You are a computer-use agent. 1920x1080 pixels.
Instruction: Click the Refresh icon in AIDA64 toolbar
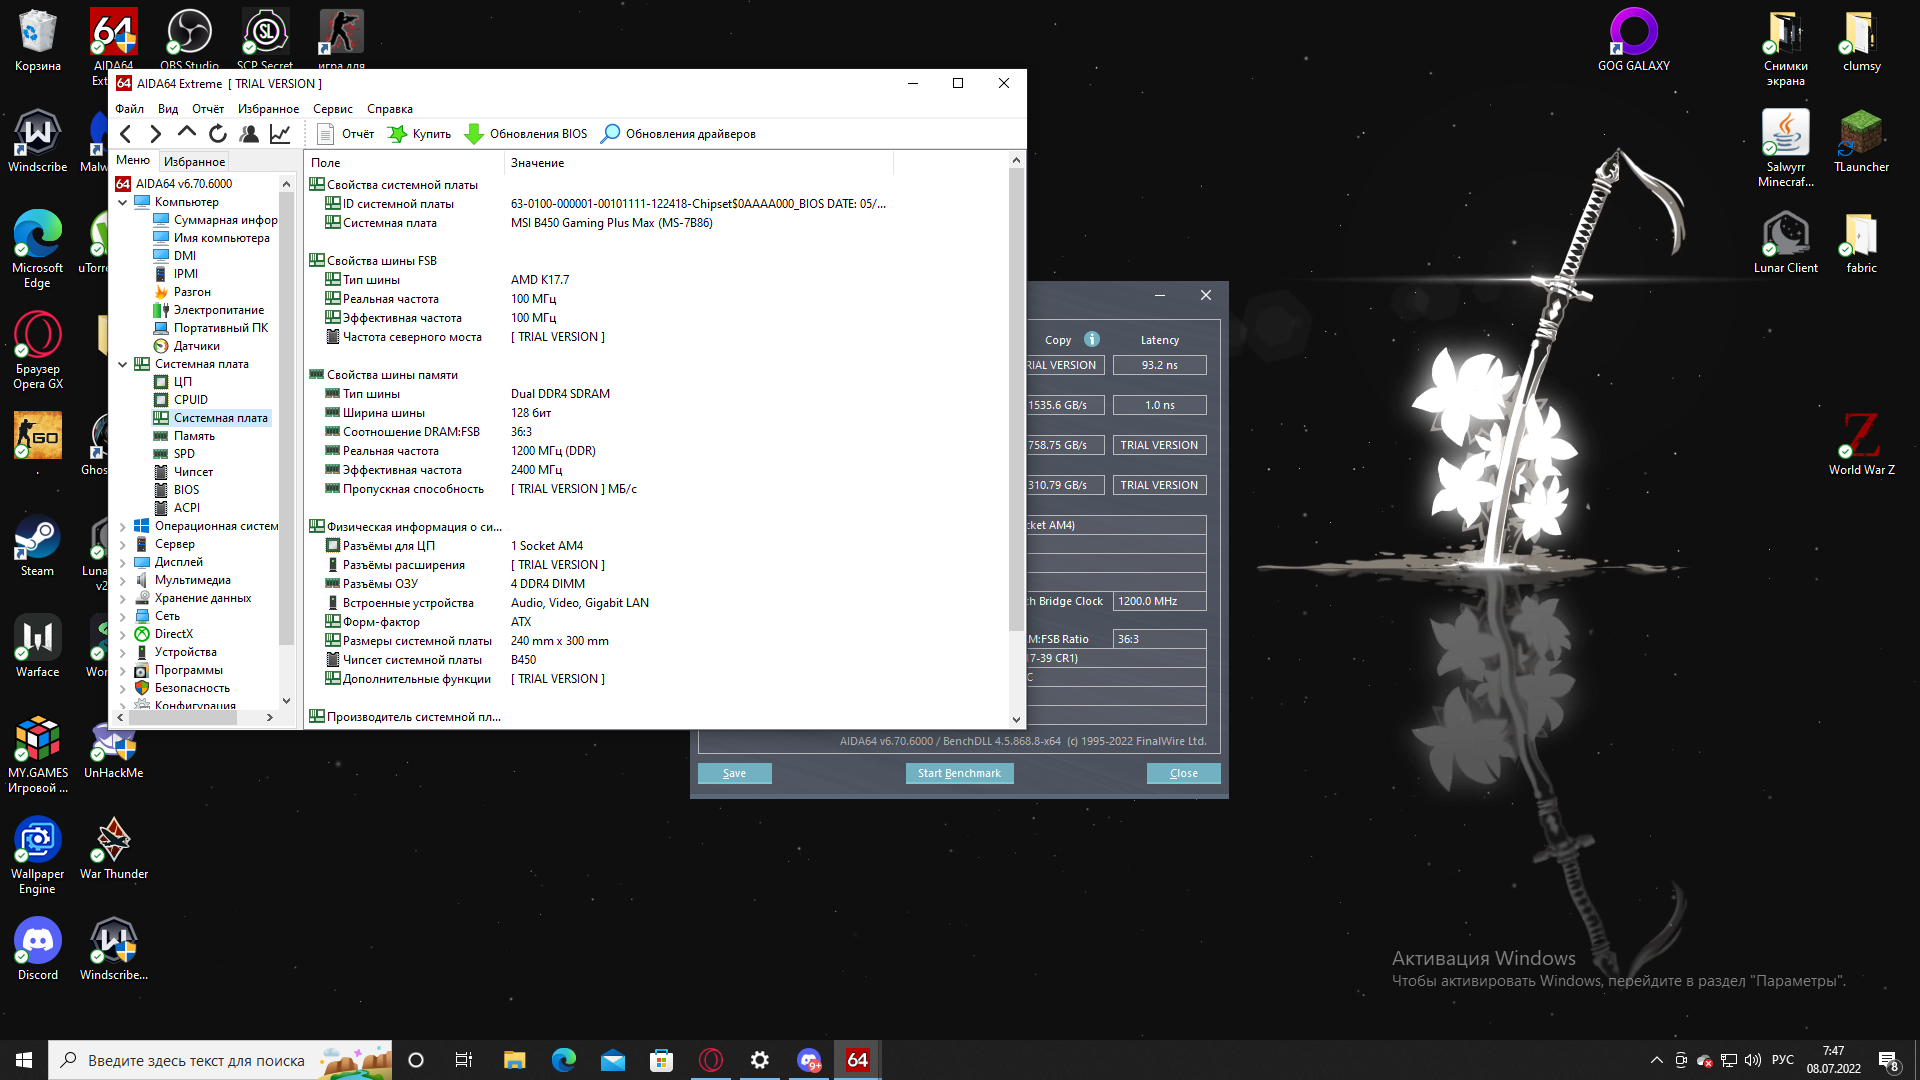(x=218, y=134)
